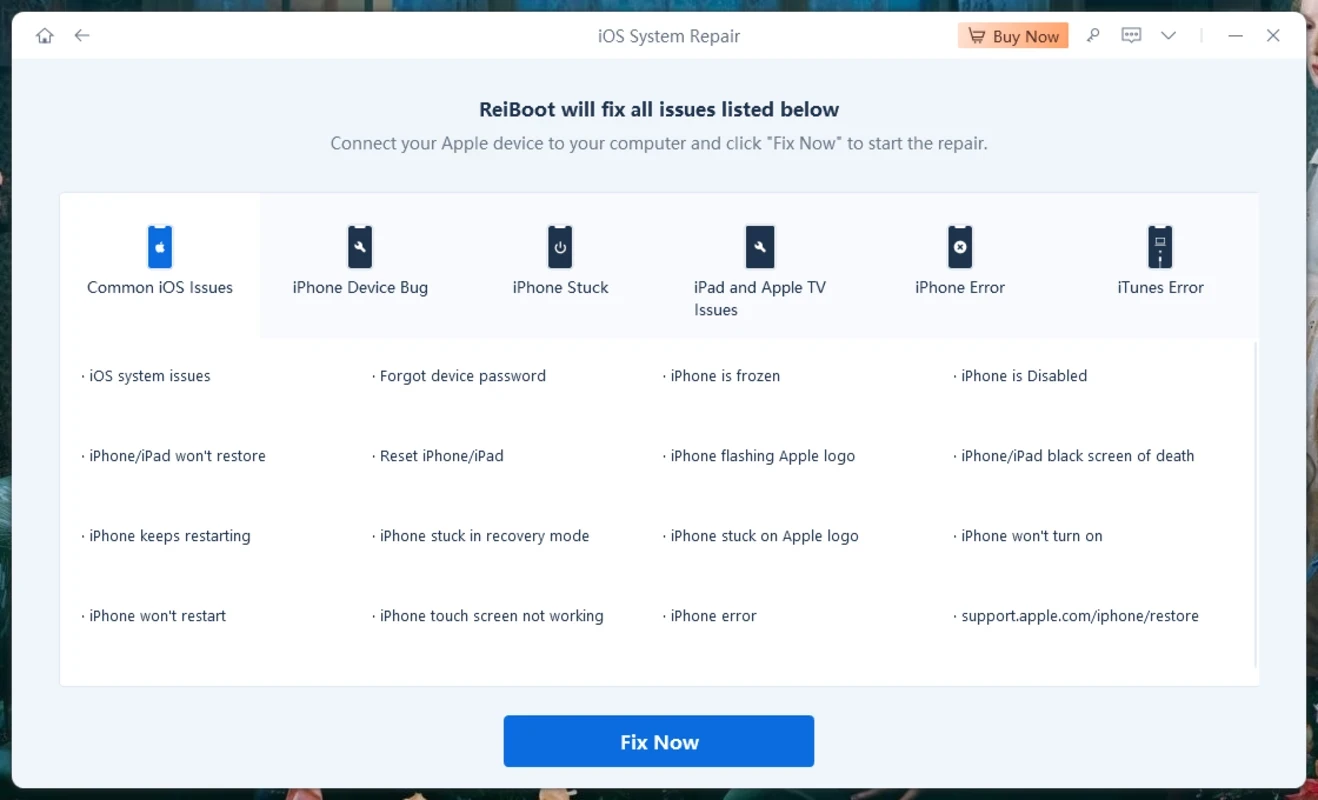The width and height of the screenshot is (1318, 800).
Task: Open the feedback chat icon
Action: click(1131, 36)
